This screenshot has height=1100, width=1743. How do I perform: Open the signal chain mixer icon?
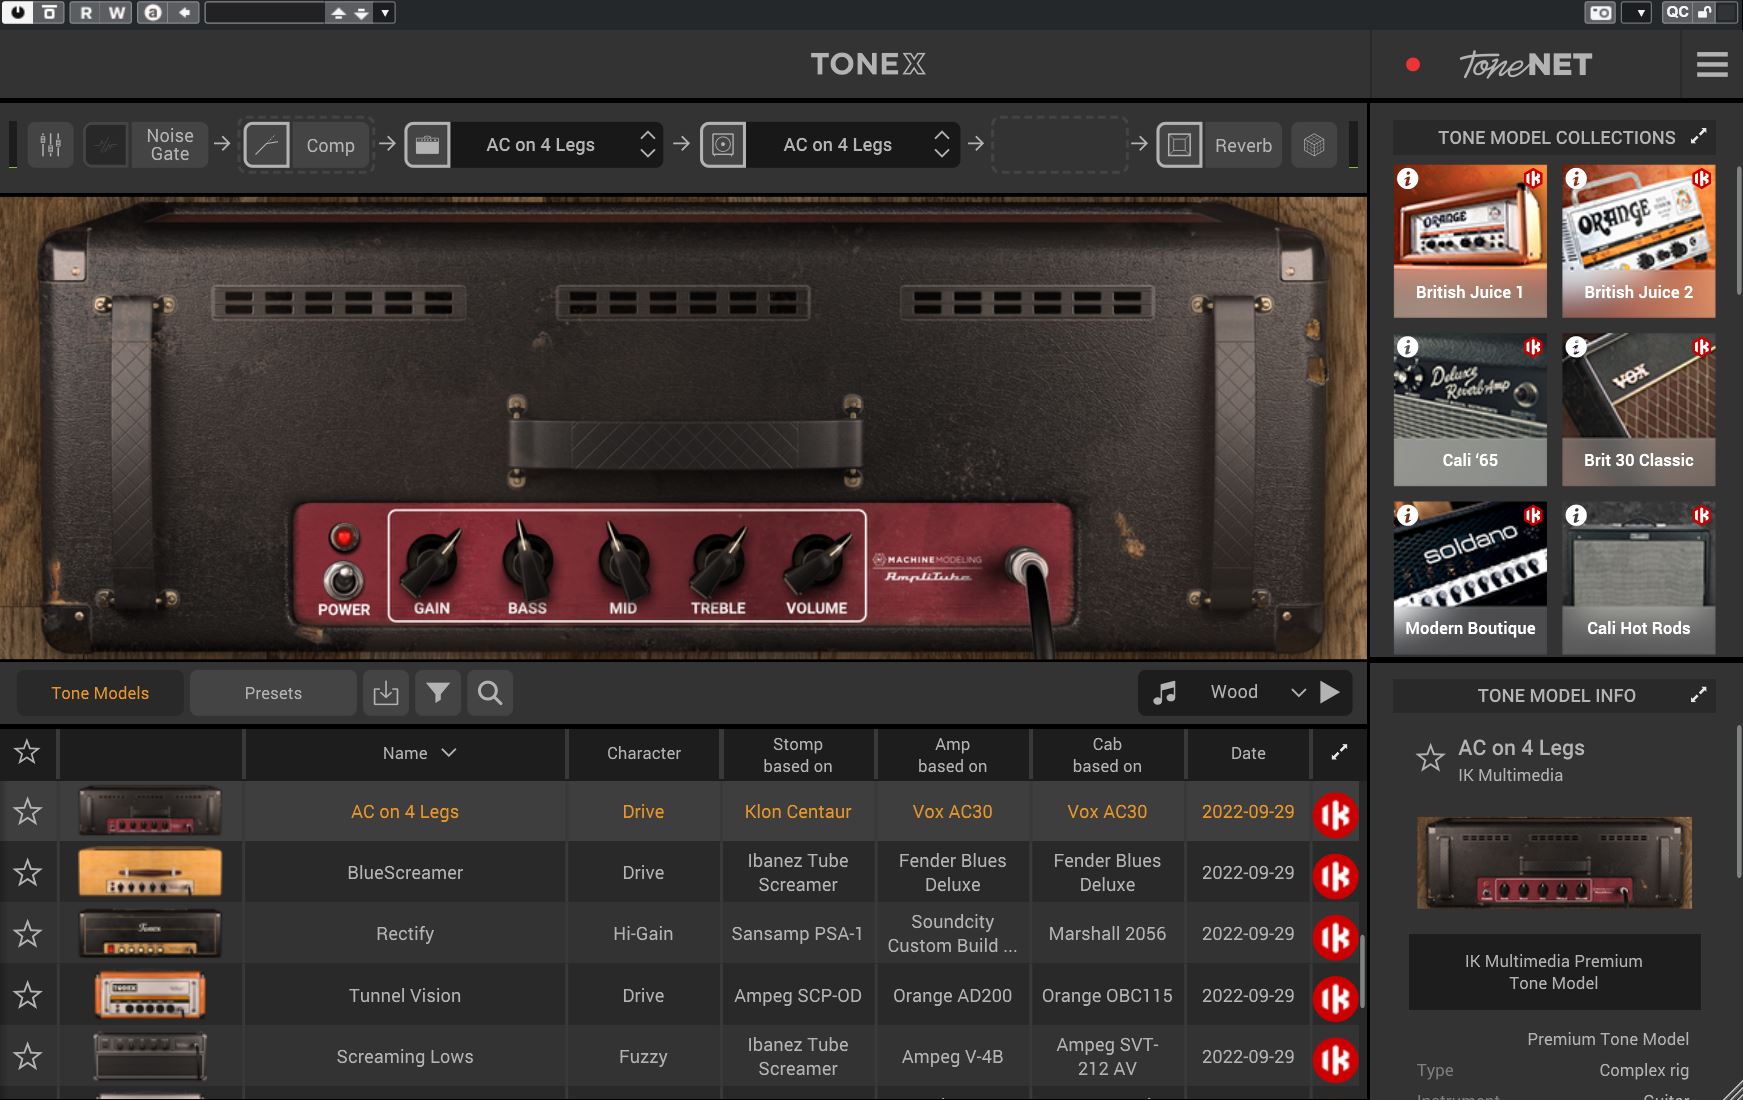point(50,144)
